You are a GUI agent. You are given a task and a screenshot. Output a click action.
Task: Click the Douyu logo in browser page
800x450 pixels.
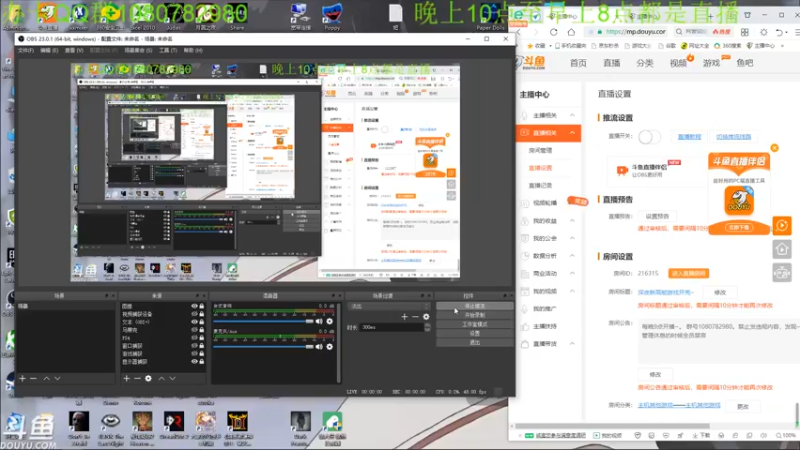click(x=533, y=63)
